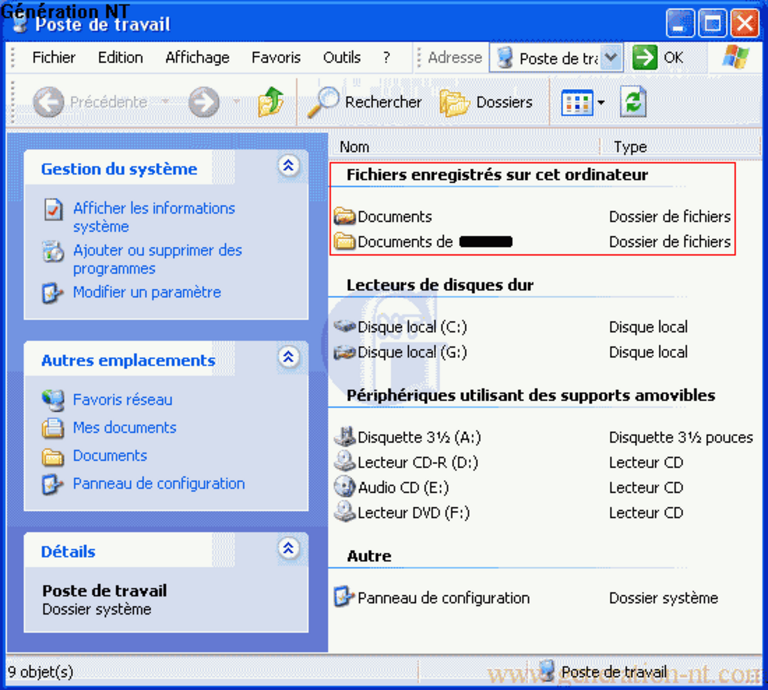Viewport: 768px width, 690px height.
Task: Click the 'Lecteurs de disques dur' group heading
Action: 440,285
